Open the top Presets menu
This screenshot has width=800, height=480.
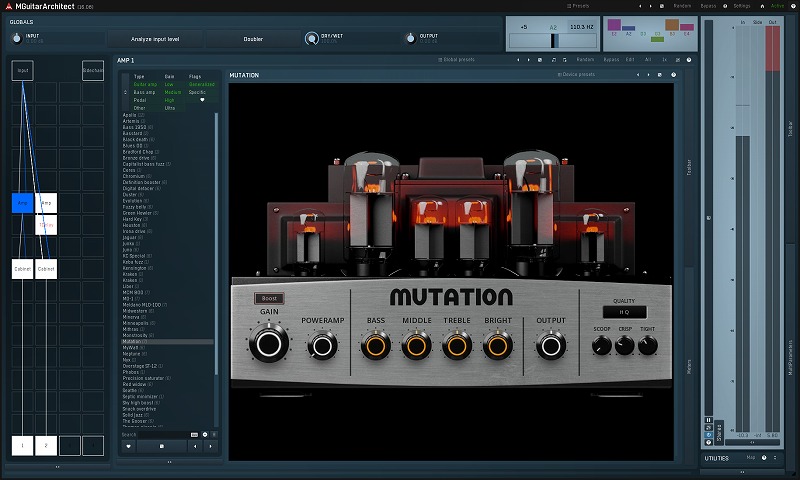tap(579, 5)
